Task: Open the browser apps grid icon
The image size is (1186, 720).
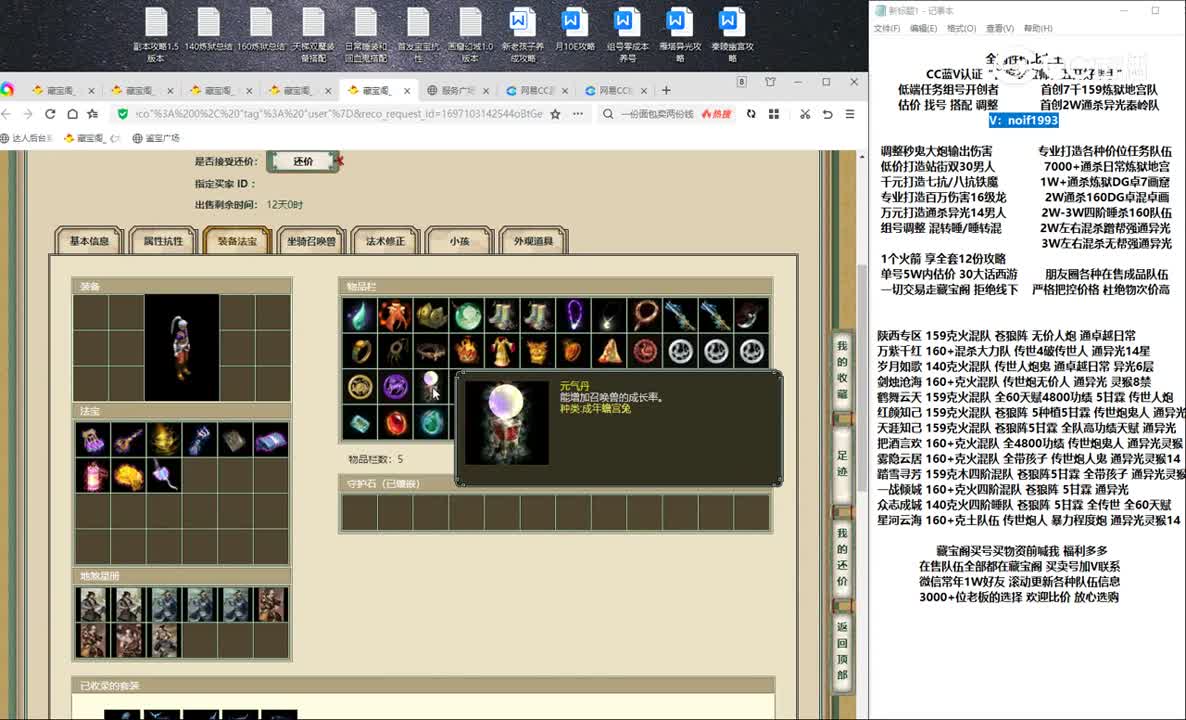Action: coord(774,113)
